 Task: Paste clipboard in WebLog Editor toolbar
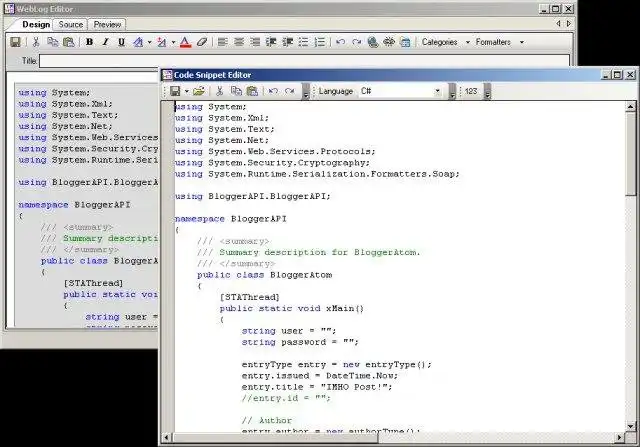[69, 42]
